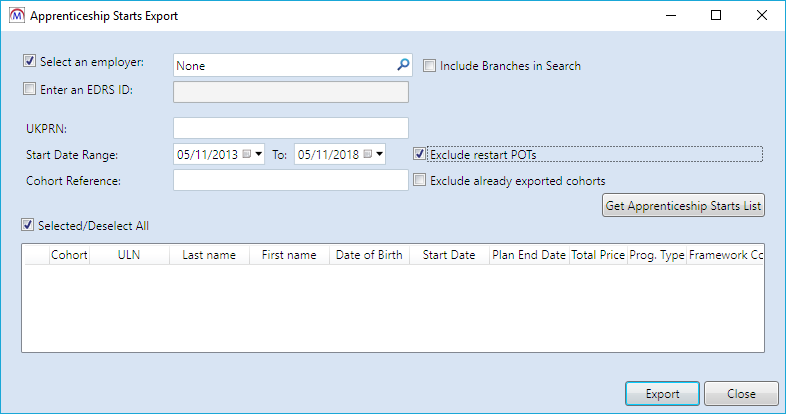
Task: Open the start date calendar dropdown
Action: click(x=258, y=154)
